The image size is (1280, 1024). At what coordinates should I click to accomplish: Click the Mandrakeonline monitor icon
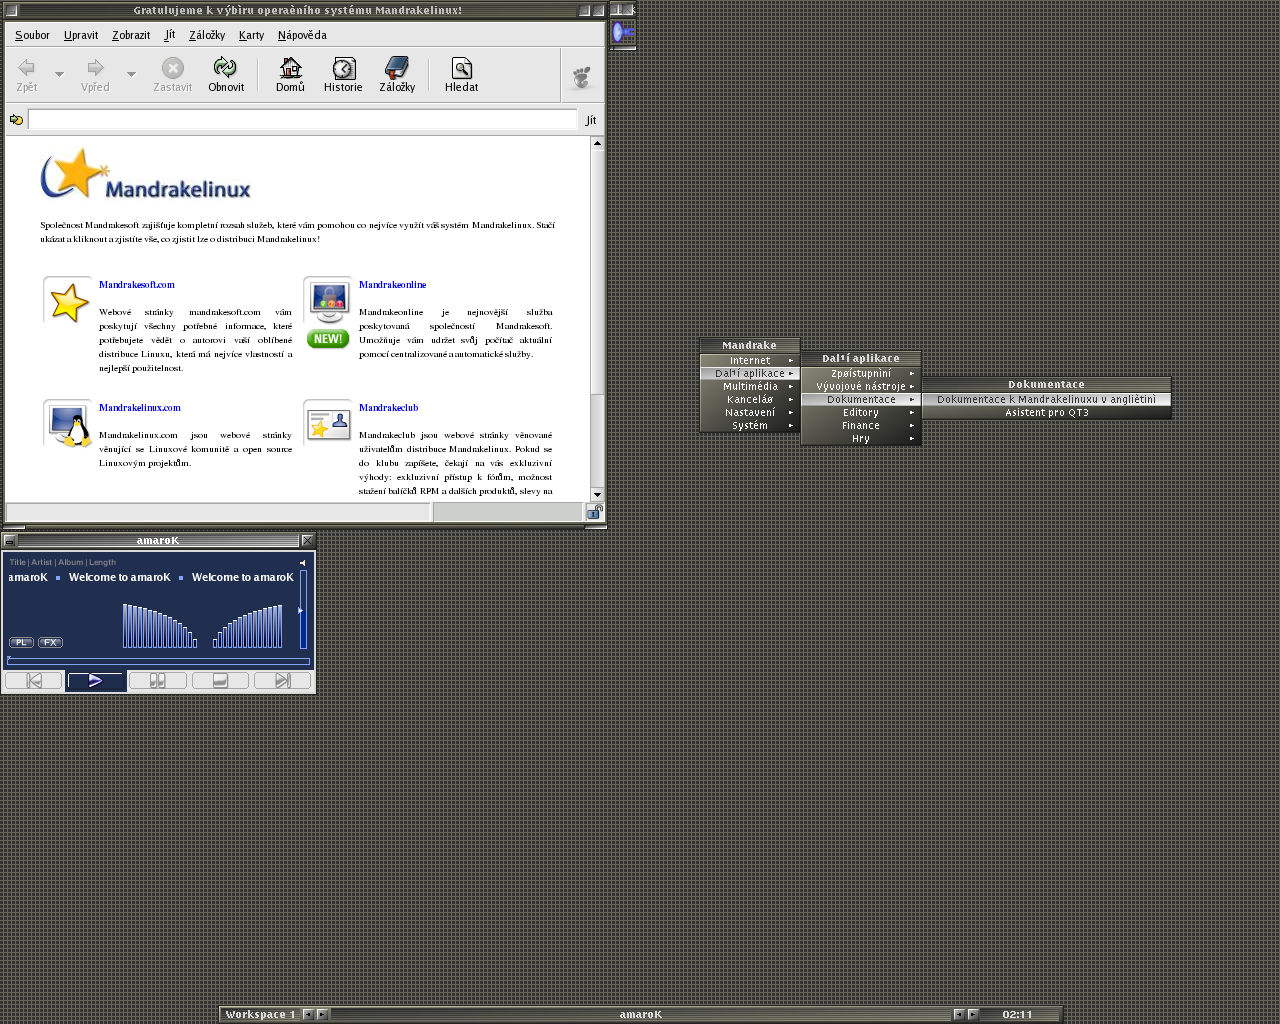(x=328, y=302)
